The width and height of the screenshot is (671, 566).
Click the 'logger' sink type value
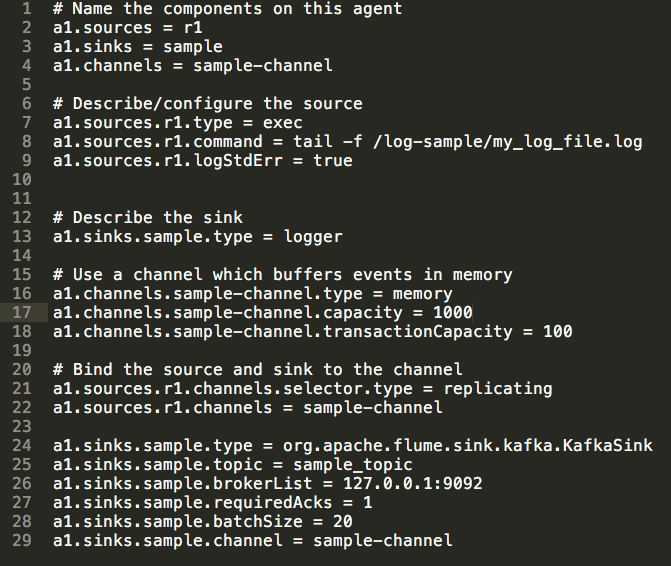(x=312, y=237)
